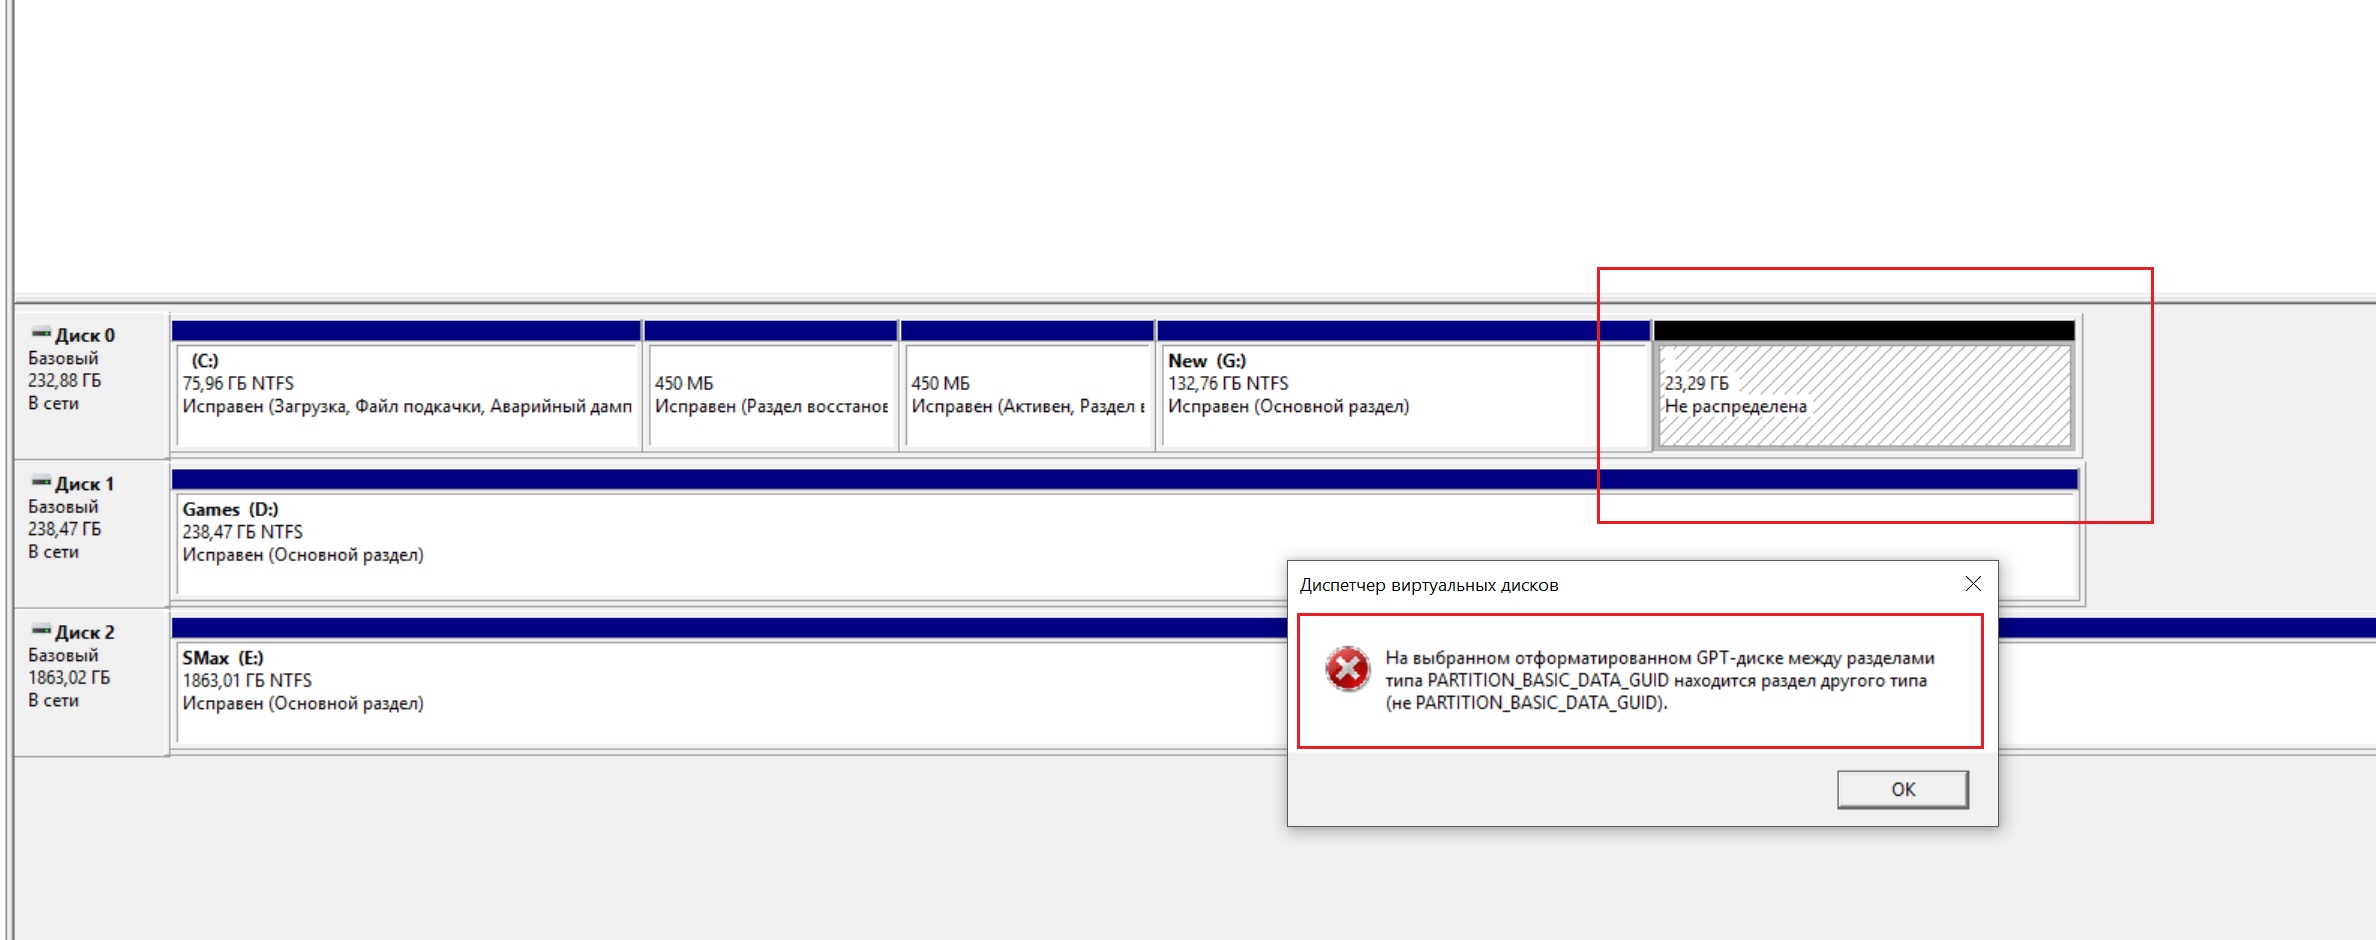
Task: Click the 1863,02 ГБ size of Диск 2
Action: pos(69,678)
